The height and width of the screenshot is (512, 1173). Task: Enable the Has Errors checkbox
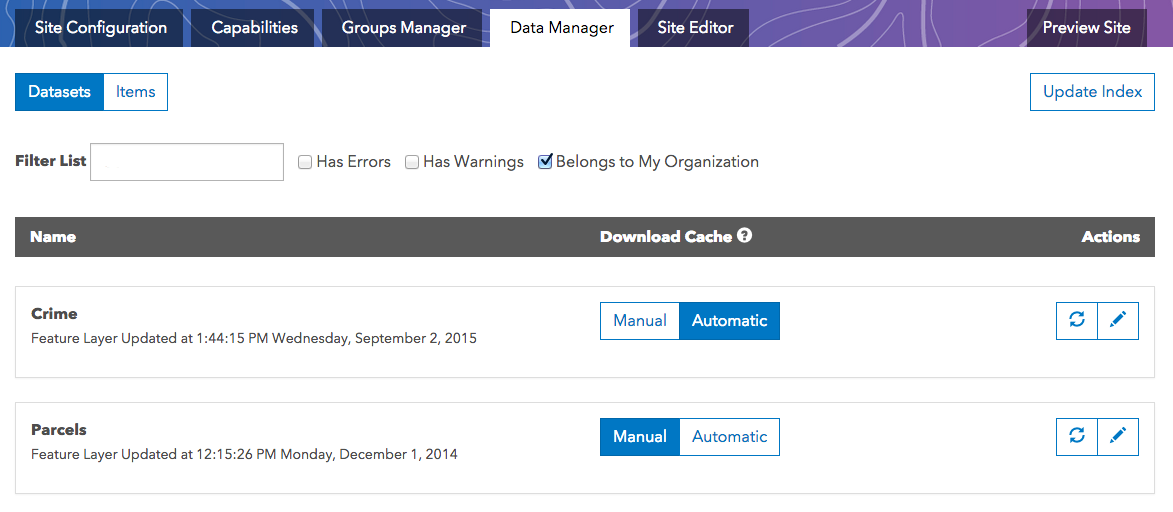[305, 162]
